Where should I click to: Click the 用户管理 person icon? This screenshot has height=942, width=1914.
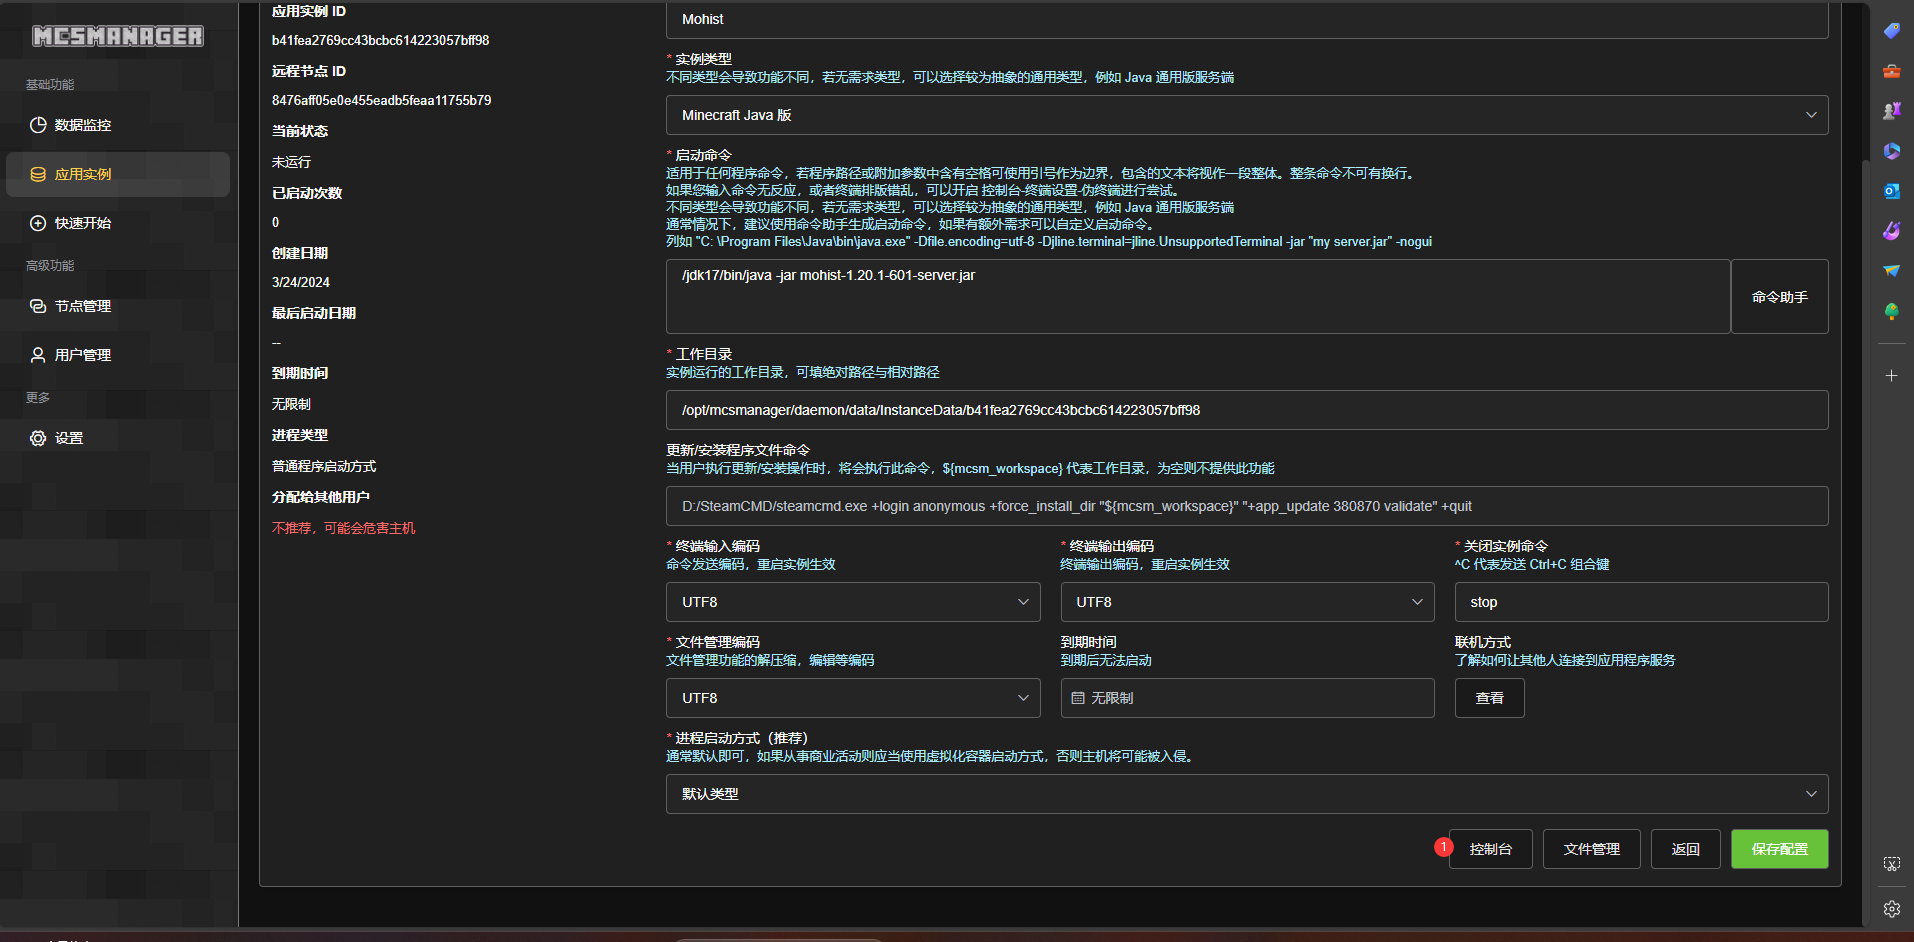point(38,355)
